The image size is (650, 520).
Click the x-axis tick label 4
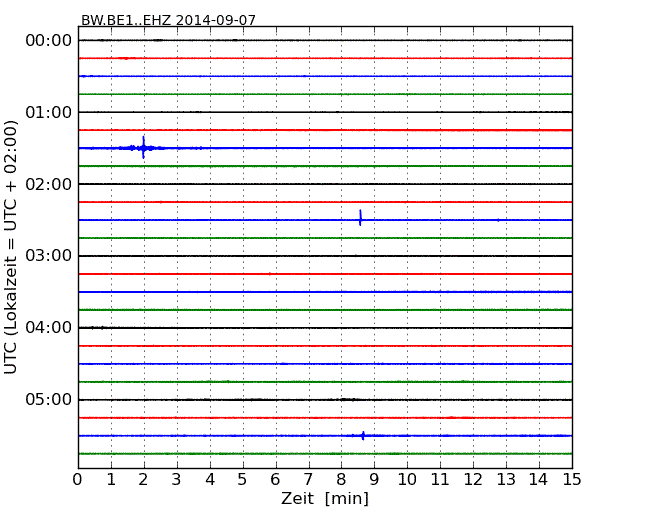pos(210,480)
